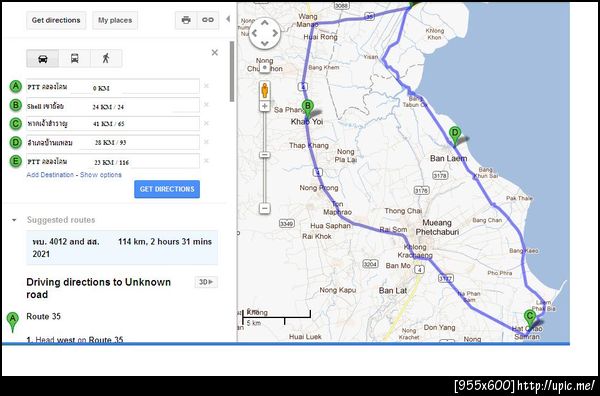Zoom in with the plus button
Screen dimensions: 600x396
coord(265,106)
